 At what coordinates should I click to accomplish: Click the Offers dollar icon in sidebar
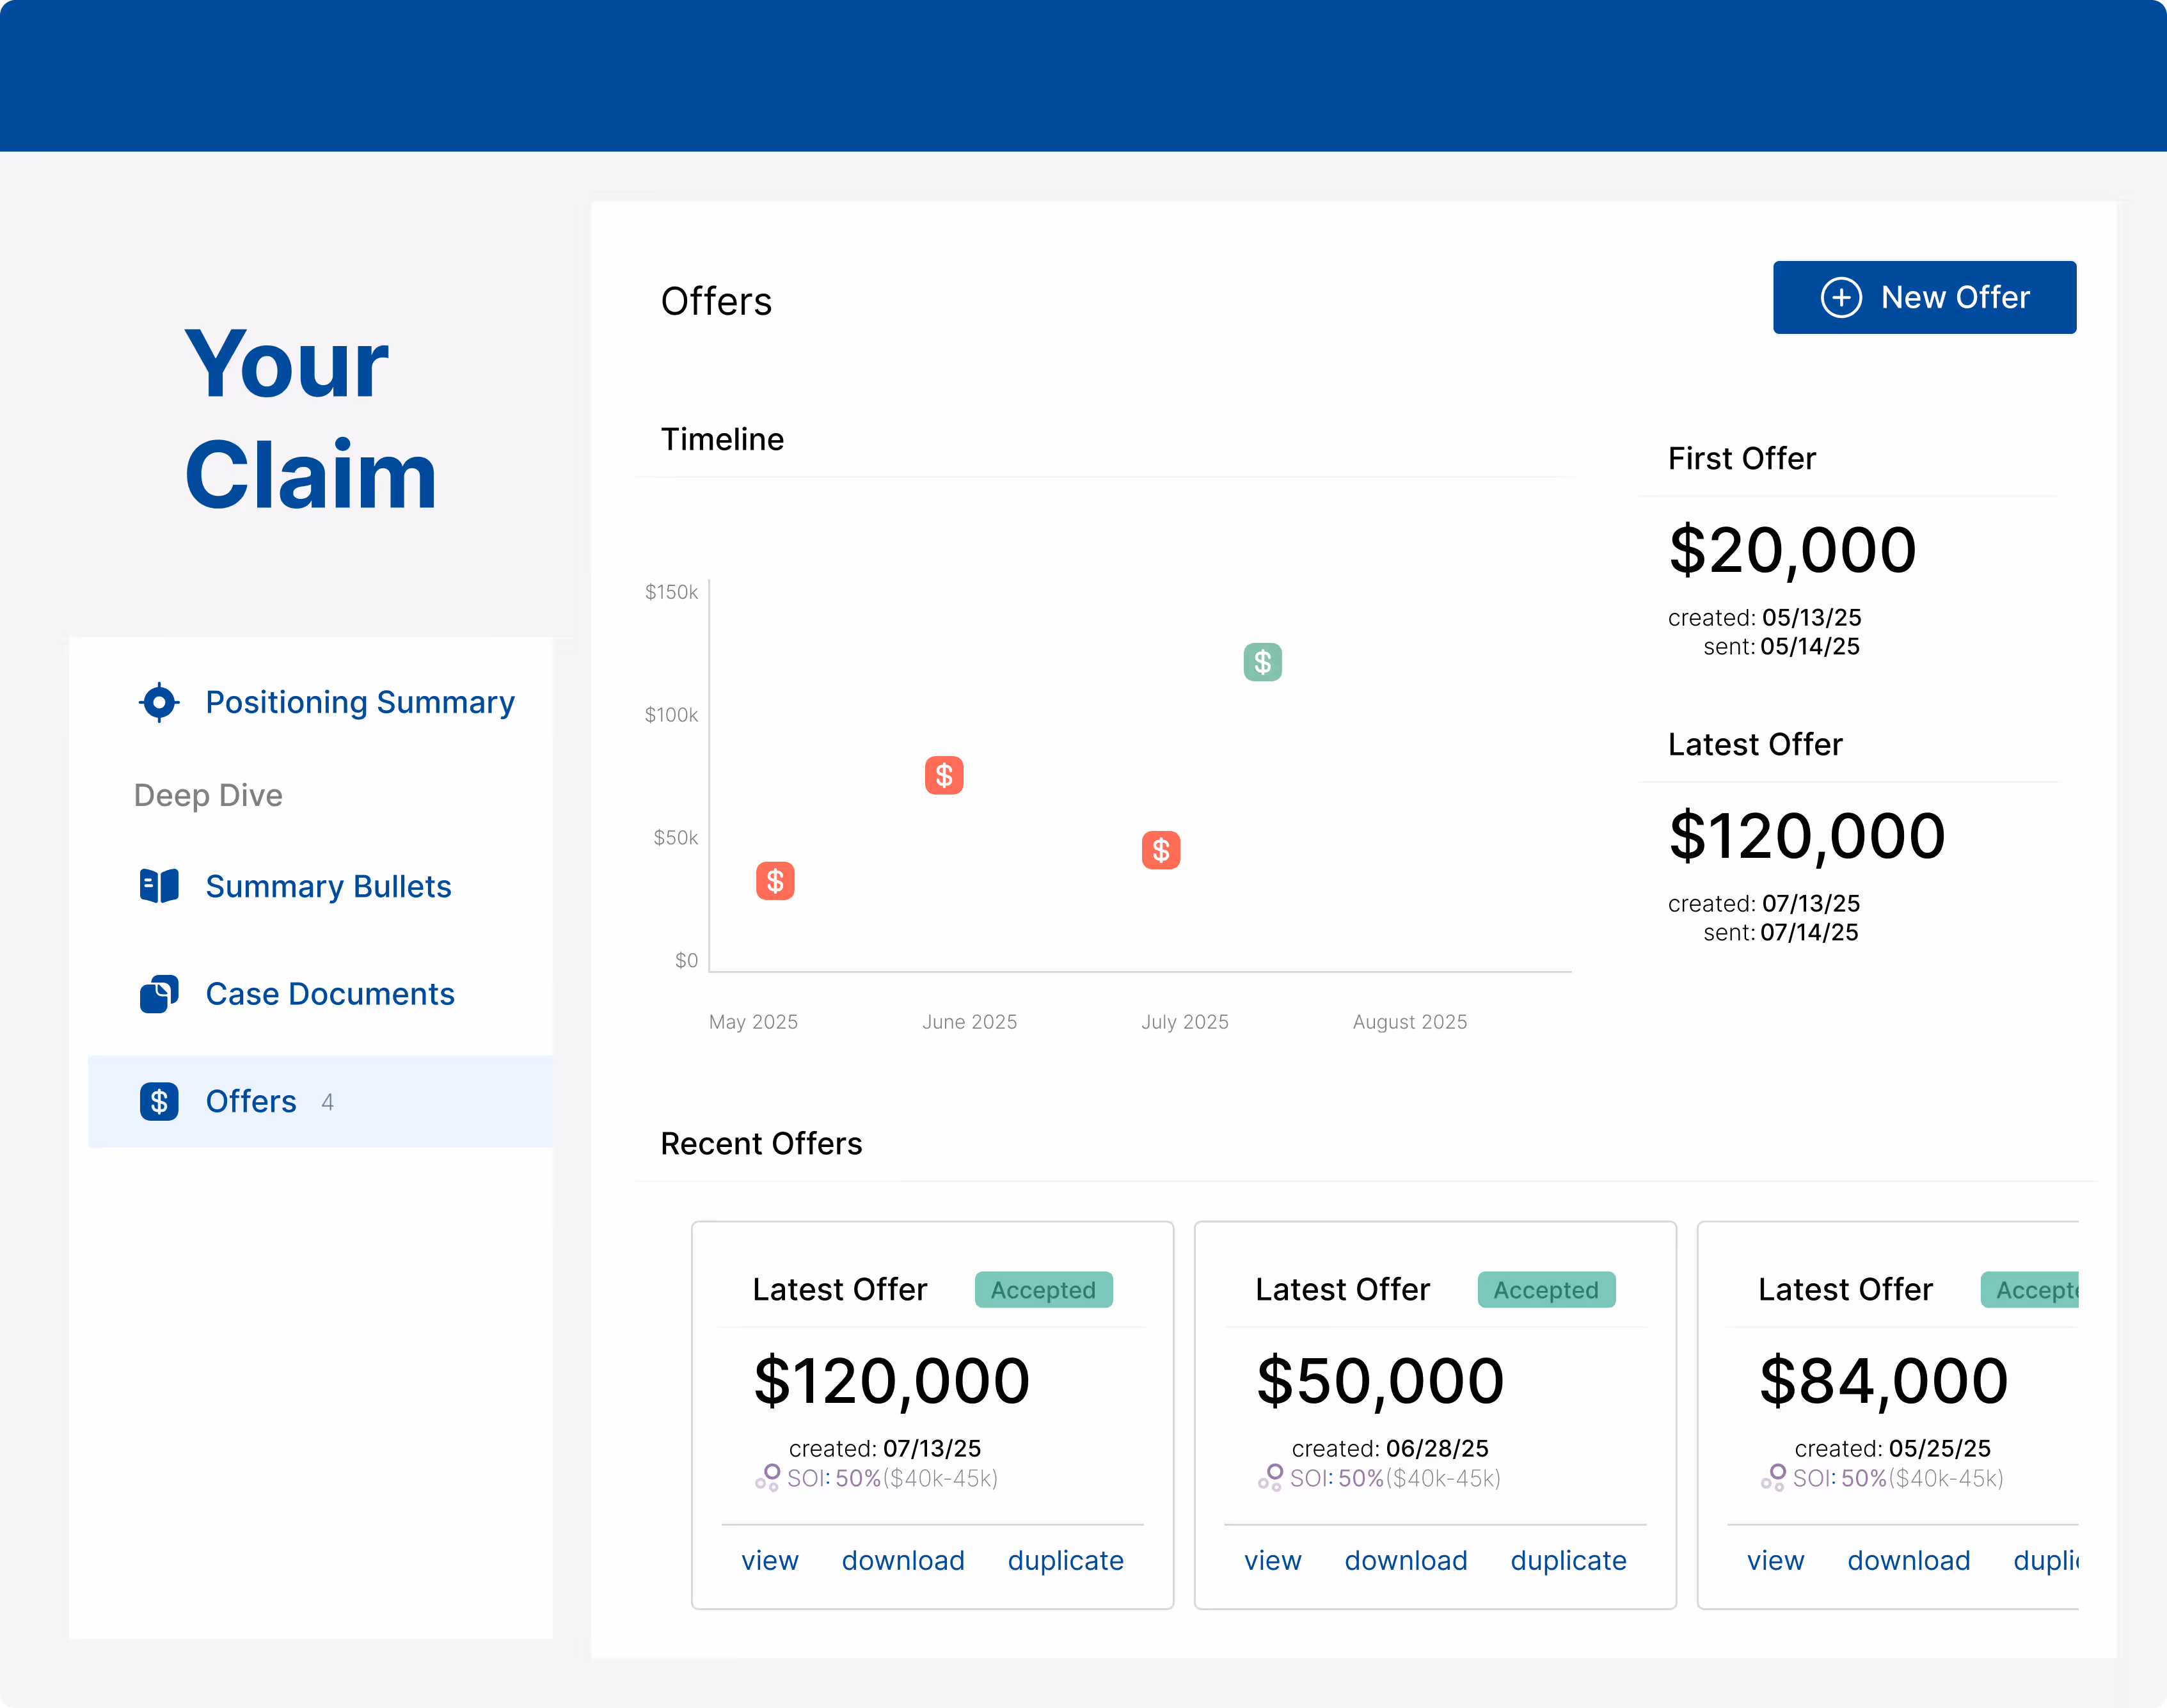(x=159, y=1101)
